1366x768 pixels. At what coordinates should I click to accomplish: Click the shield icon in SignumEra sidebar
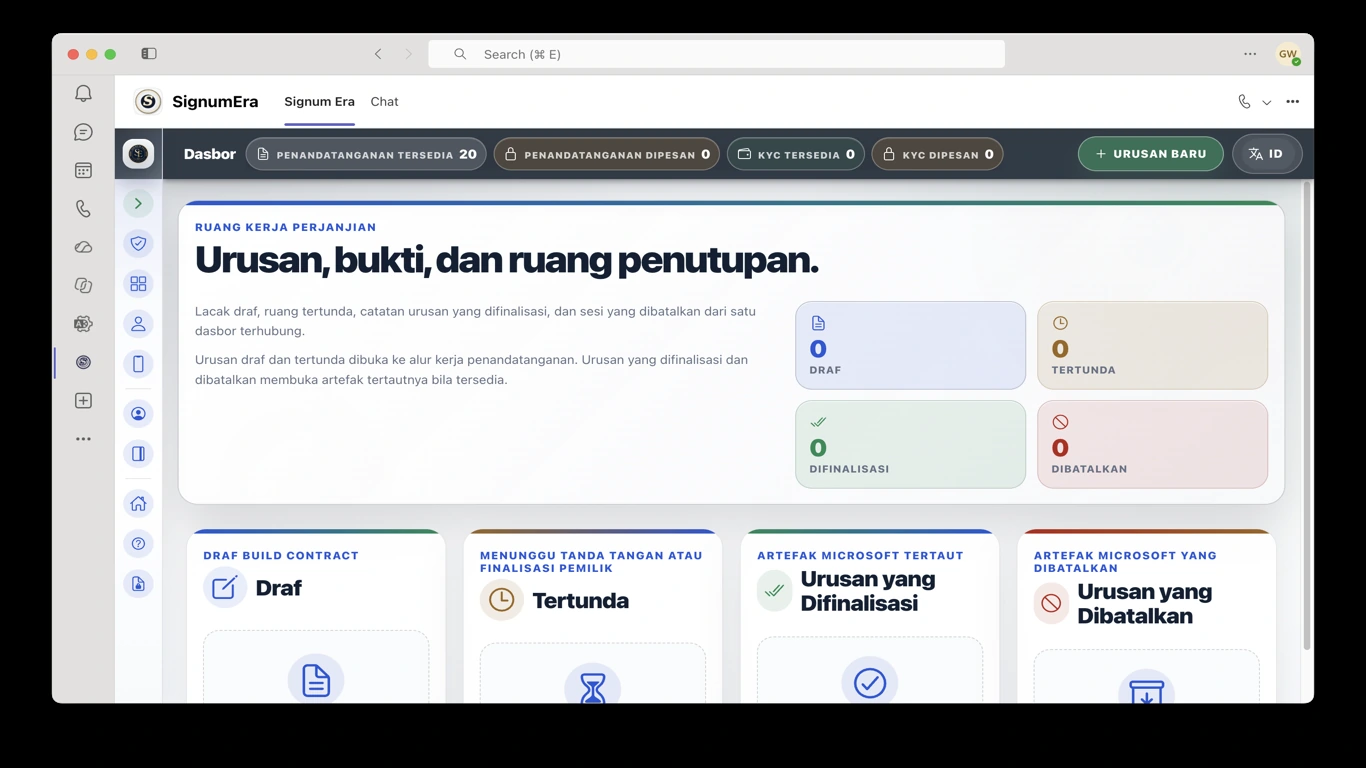click(138, 243)
